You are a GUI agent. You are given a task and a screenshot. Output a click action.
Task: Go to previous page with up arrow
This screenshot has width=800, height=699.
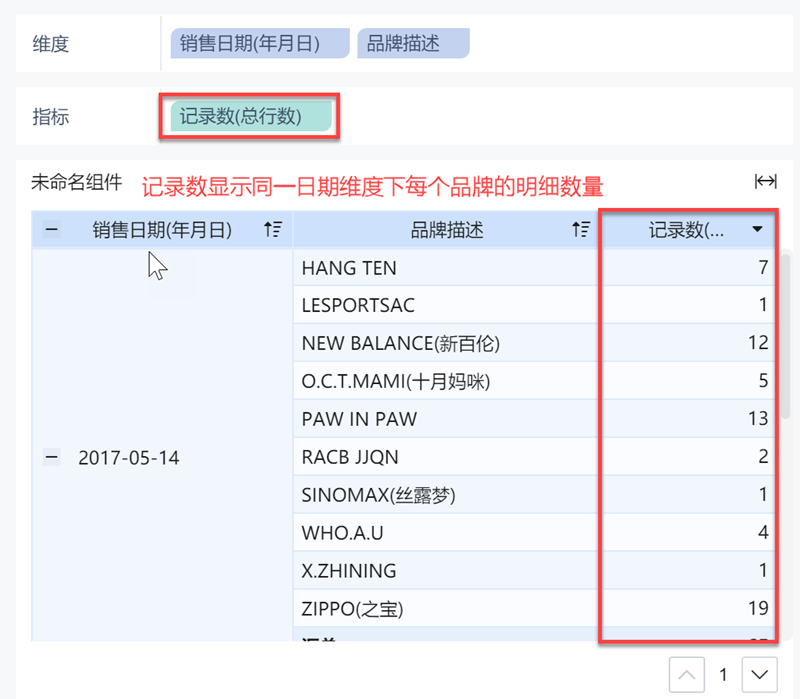687,675
